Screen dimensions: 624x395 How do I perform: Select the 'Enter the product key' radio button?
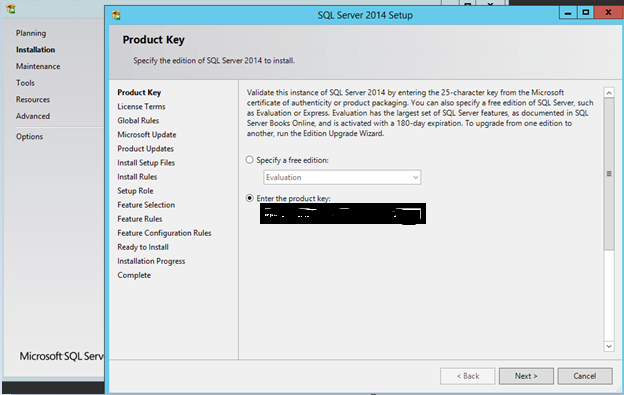point(250,198)
